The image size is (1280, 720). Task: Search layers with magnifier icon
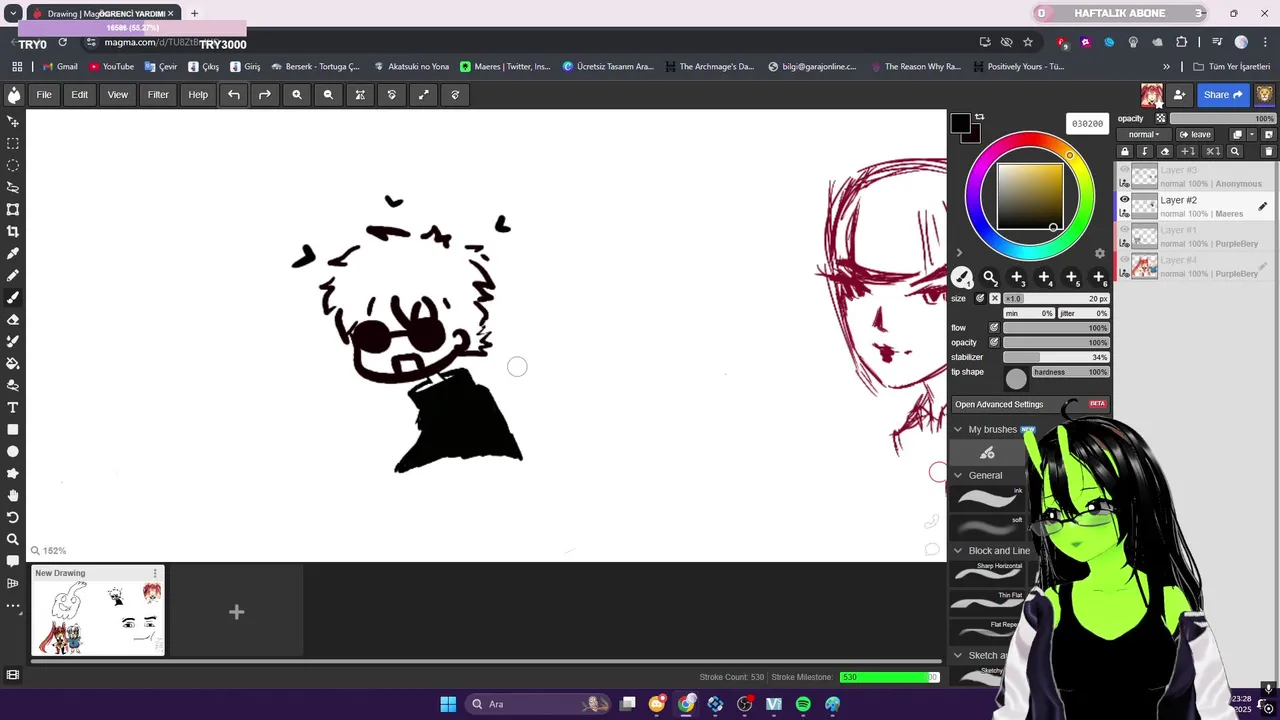click(1234, 151)
